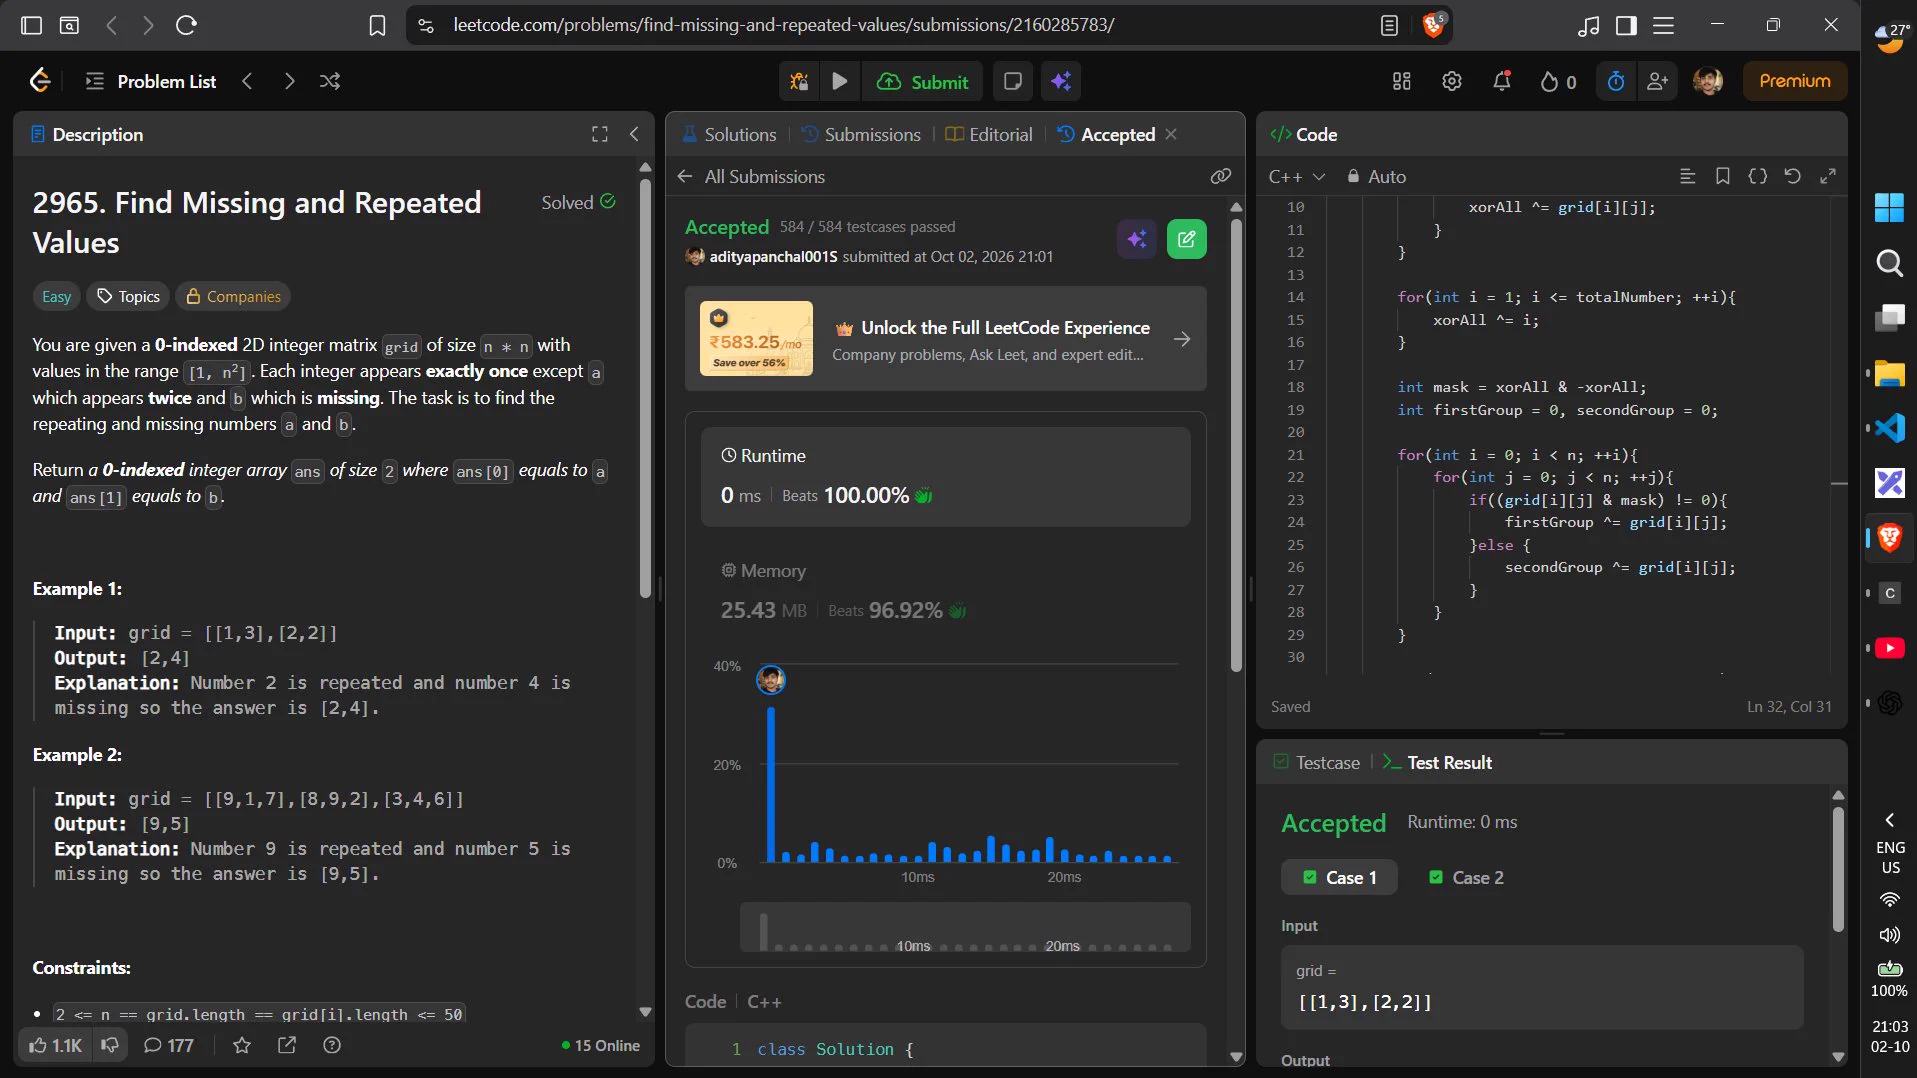The image size is (1917, 1078).
Task: Collapse the Description panel chevron
Action: point(634,134)
